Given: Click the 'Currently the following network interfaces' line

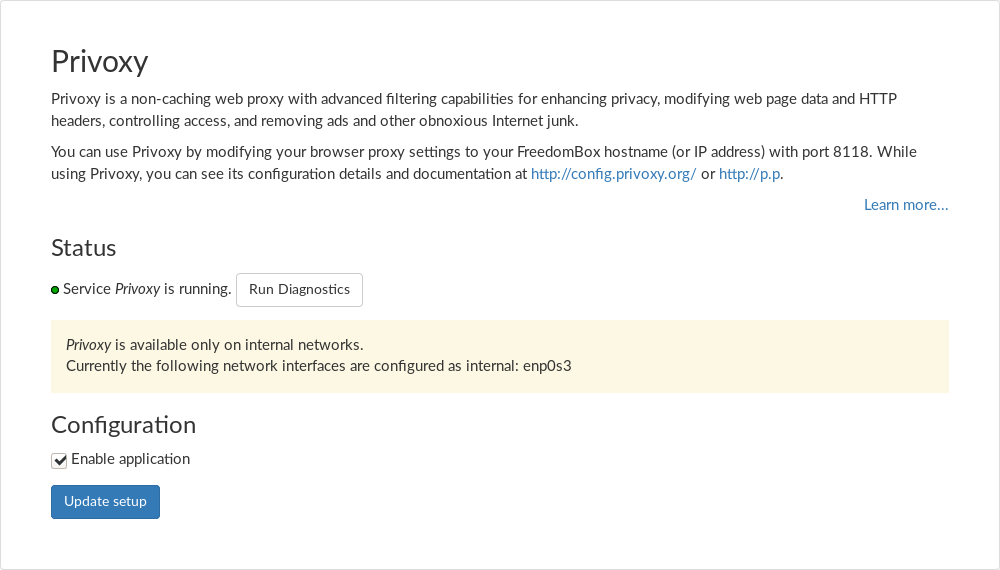Looking at the screenshot, I should 290,365.
